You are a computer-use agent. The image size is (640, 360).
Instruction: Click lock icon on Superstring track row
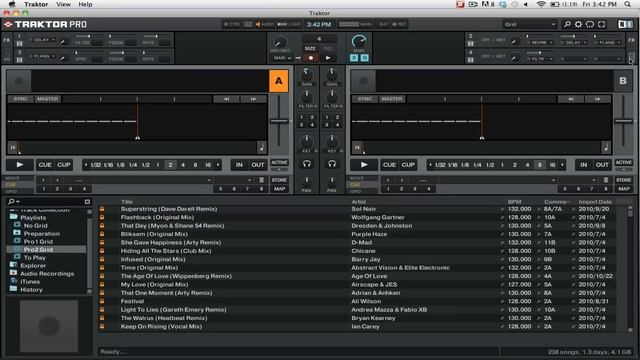click(102, 209)
